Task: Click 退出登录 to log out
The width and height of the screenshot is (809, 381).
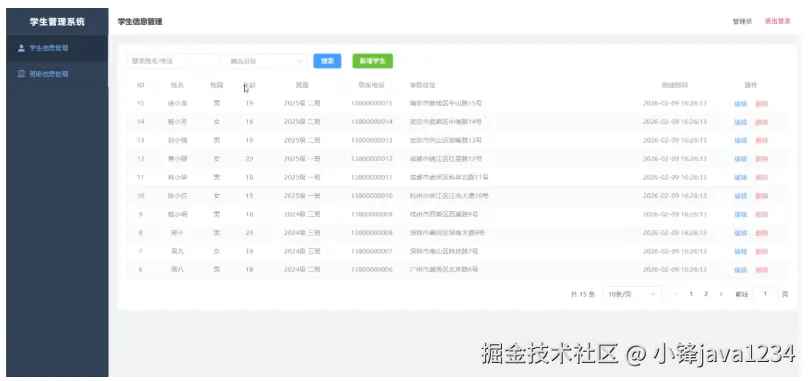Action: [x=777, y=22]
